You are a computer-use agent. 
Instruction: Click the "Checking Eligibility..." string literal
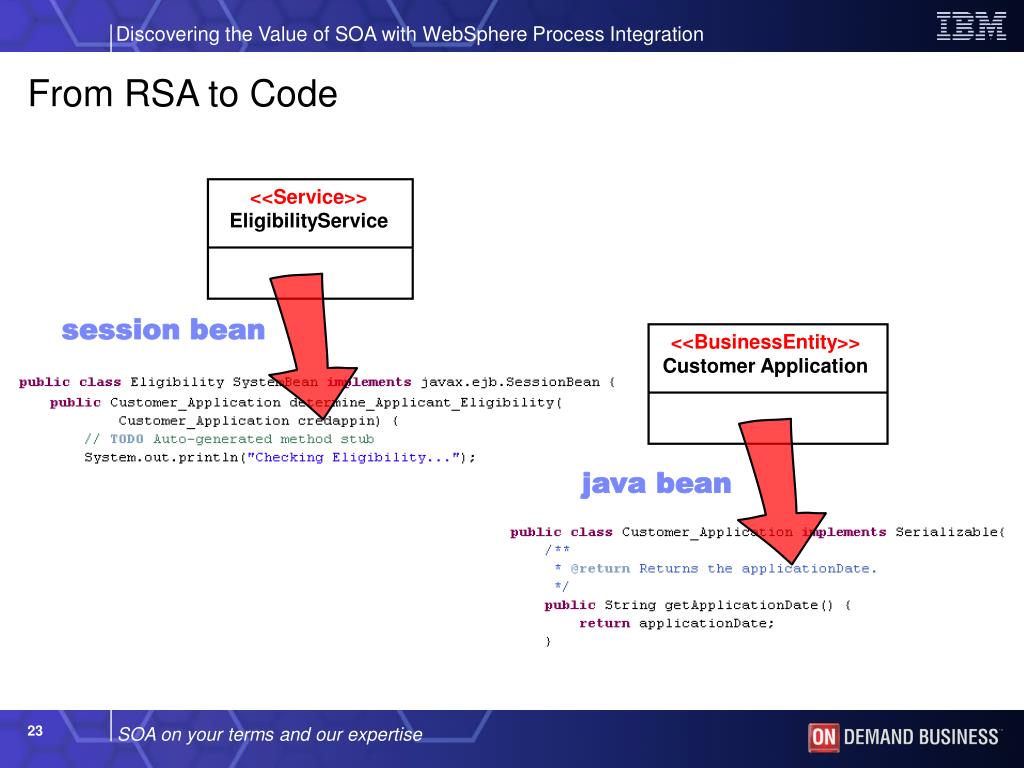pyautogui.click(x=353, y=457)
